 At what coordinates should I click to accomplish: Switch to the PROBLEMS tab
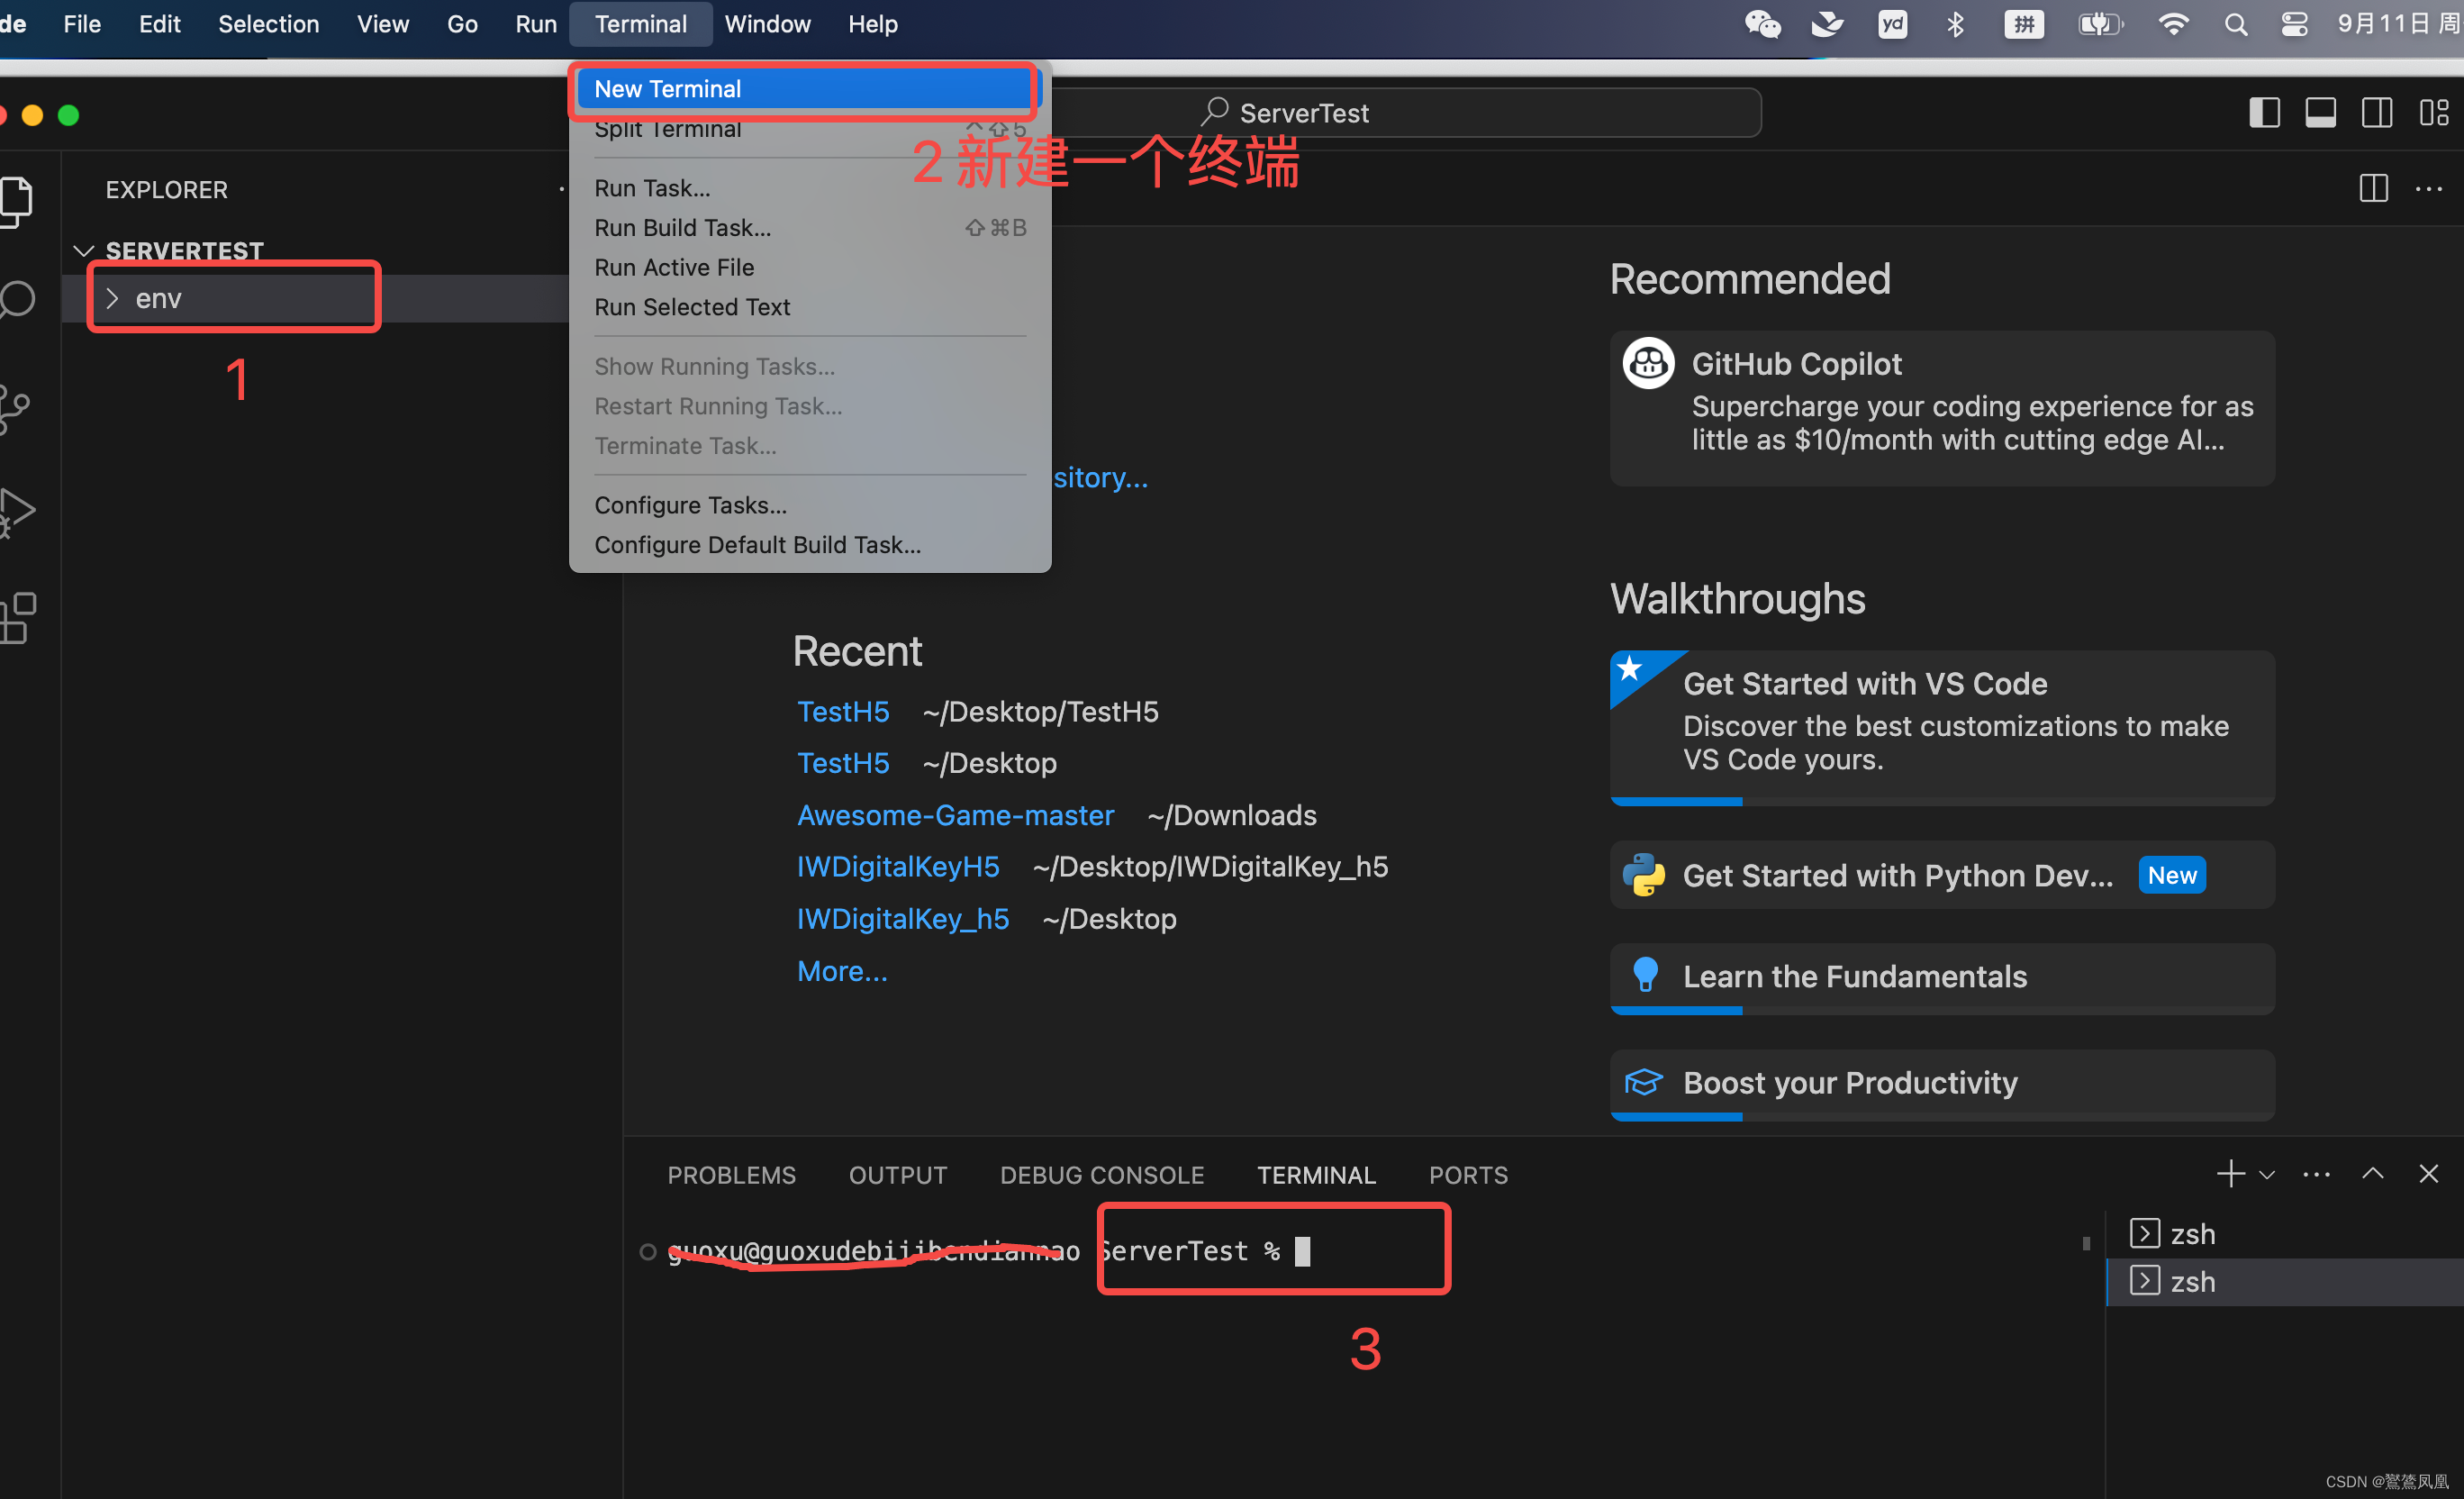(x=731, y=1175)
